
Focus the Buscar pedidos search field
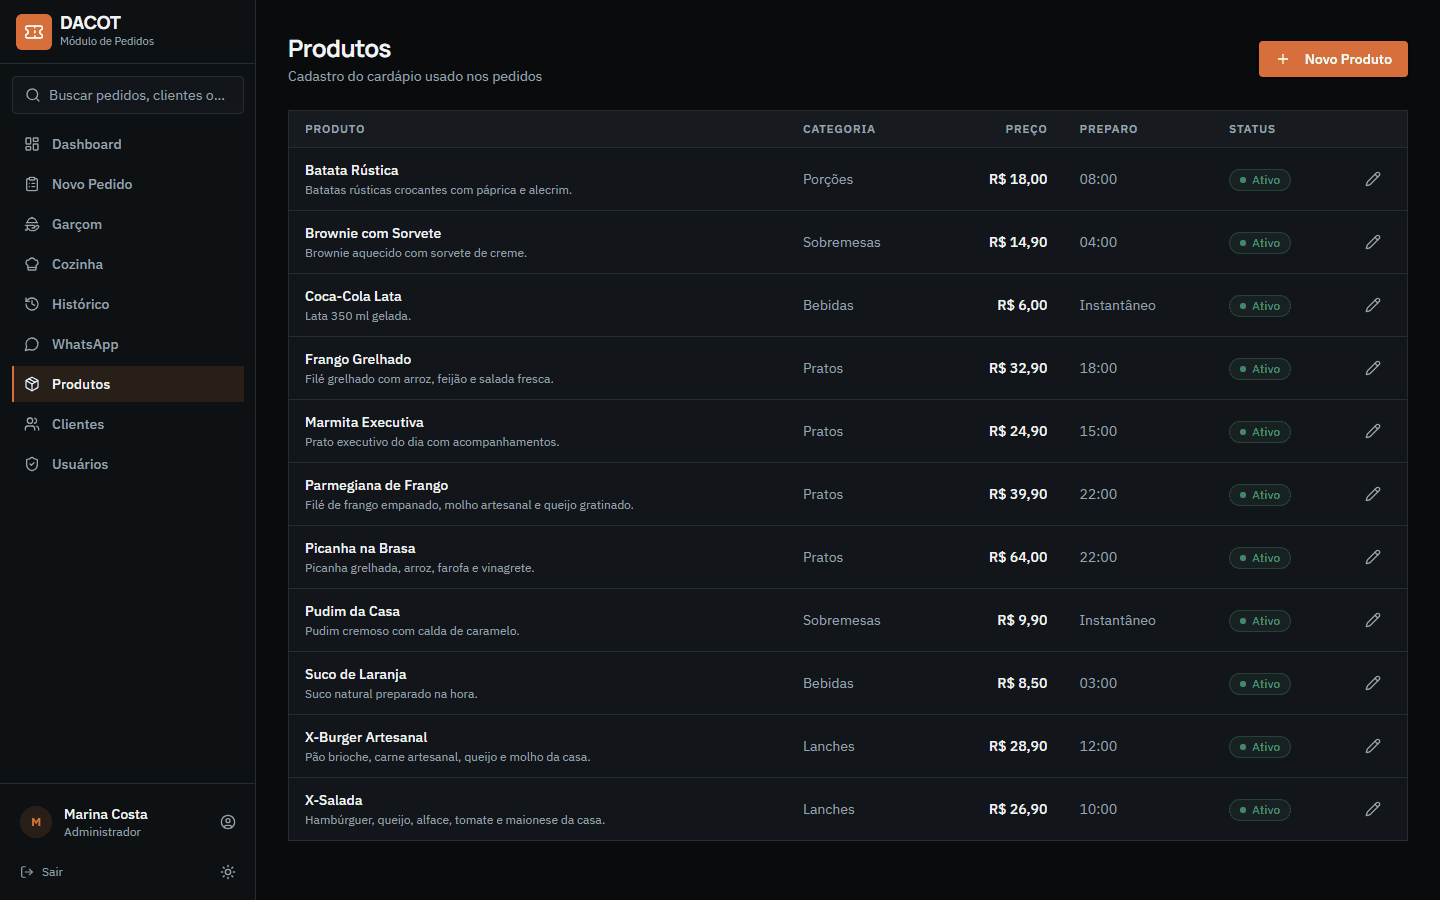pos(128,95)
